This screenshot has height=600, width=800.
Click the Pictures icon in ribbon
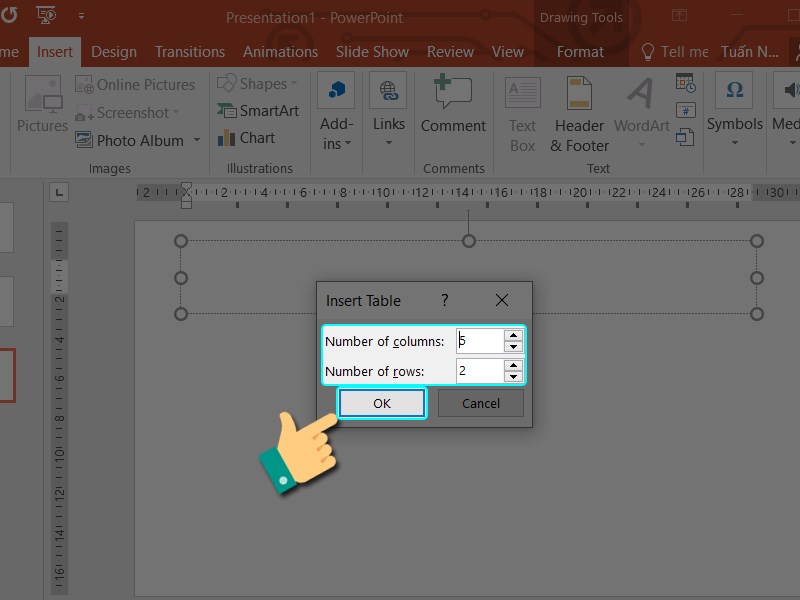click(42, 105)
